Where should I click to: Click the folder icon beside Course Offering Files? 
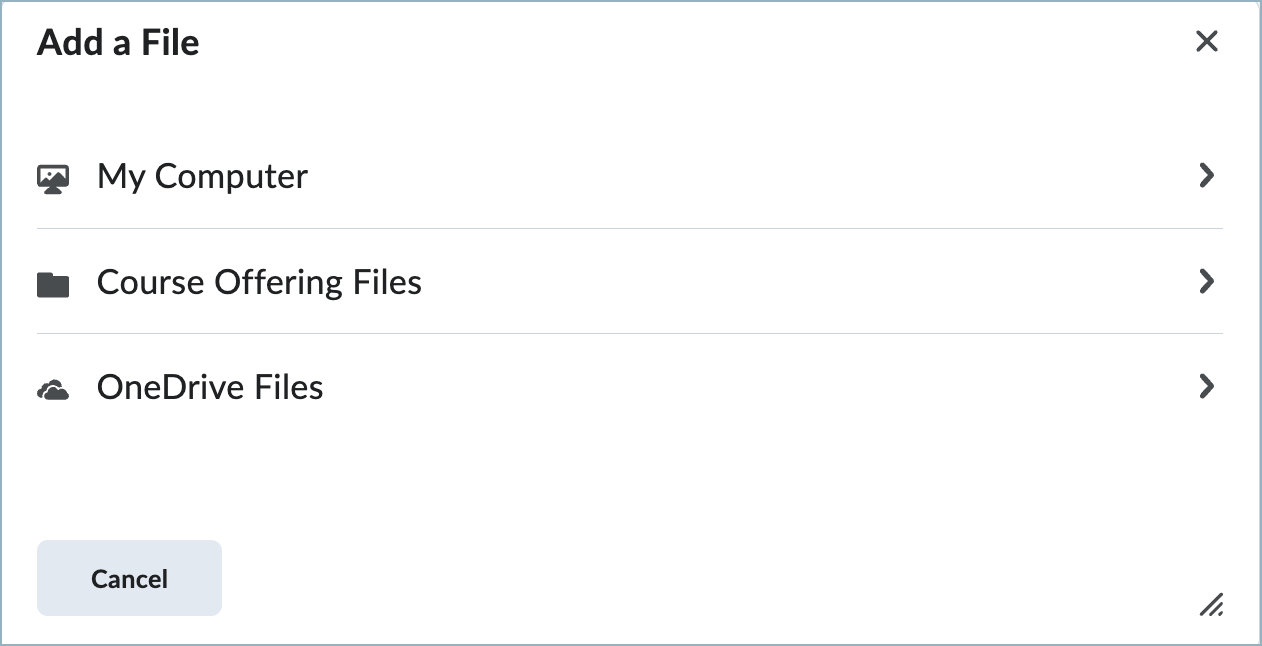pyautogui.click(x=52, y=282)
